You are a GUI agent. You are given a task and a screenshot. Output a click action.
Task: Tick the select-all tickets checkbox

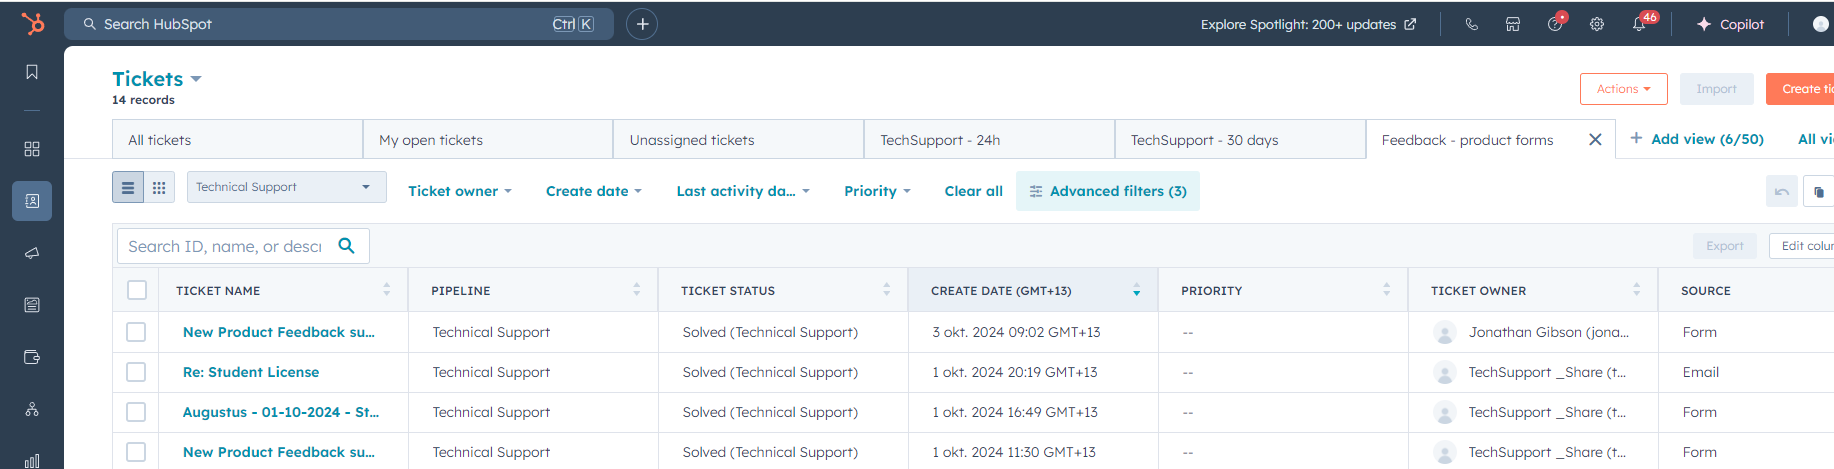[137, 290]
